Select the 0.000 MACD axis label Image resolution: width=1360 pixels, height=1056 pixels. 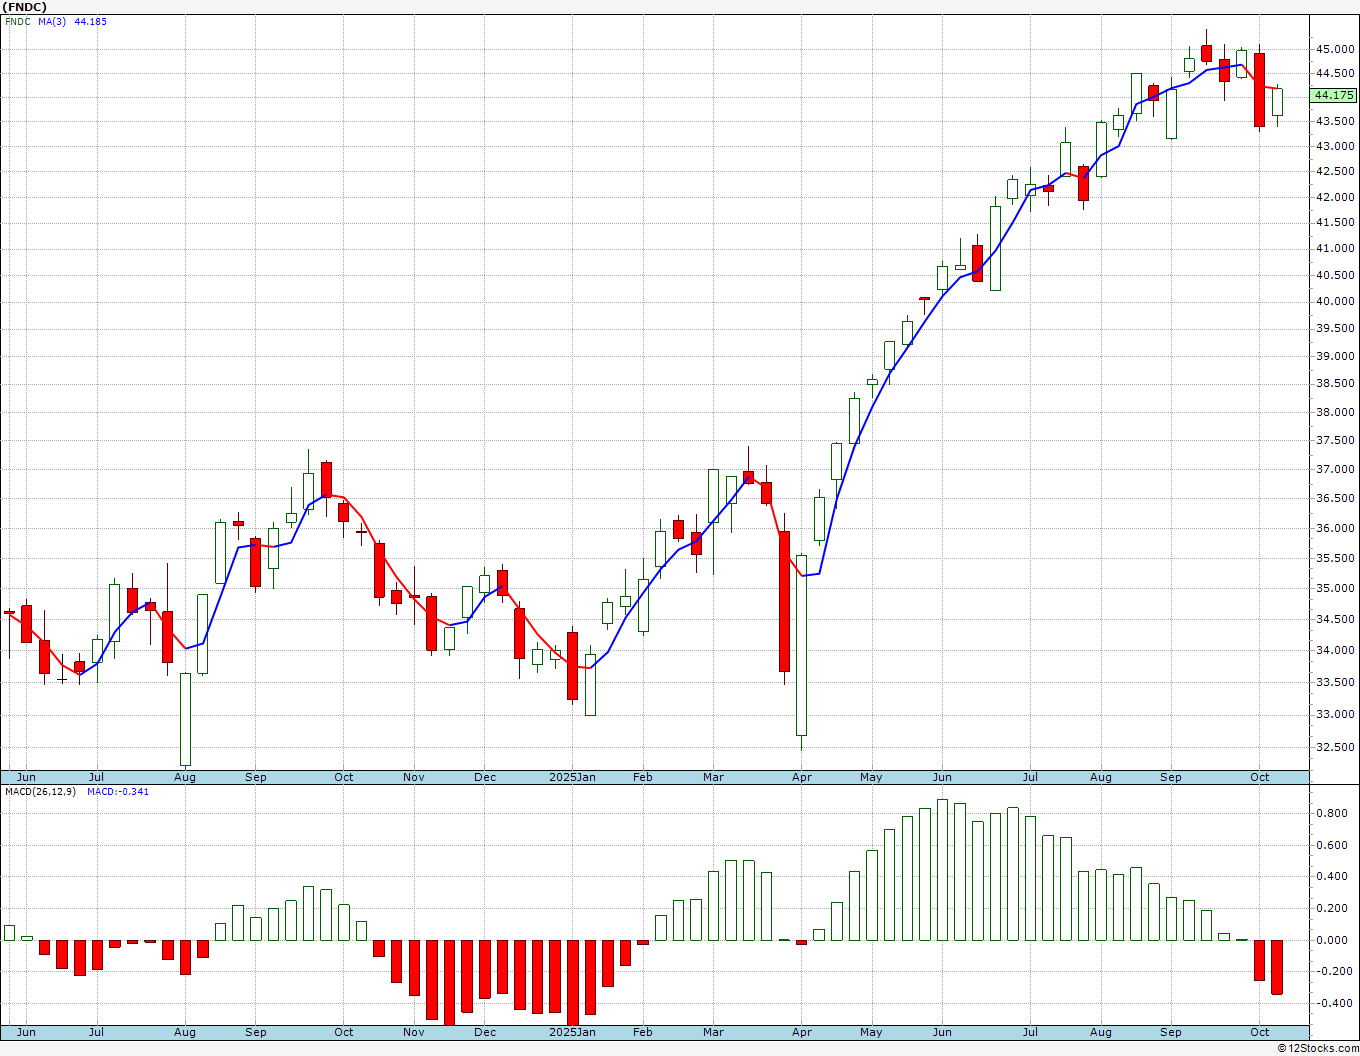[x=1330, y=940]
